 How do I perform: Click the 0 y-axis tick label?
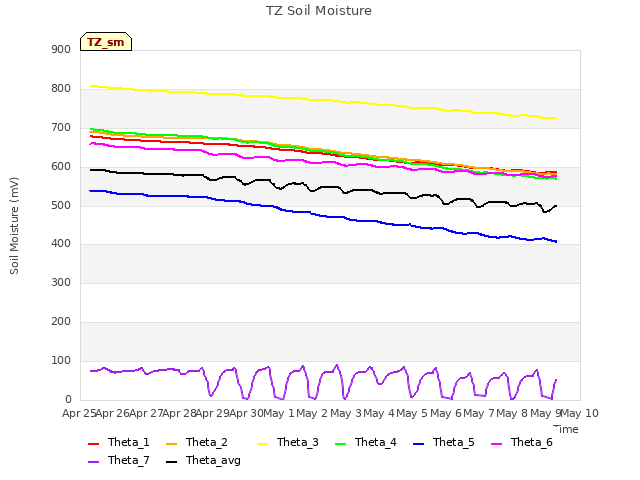[68, 400]
